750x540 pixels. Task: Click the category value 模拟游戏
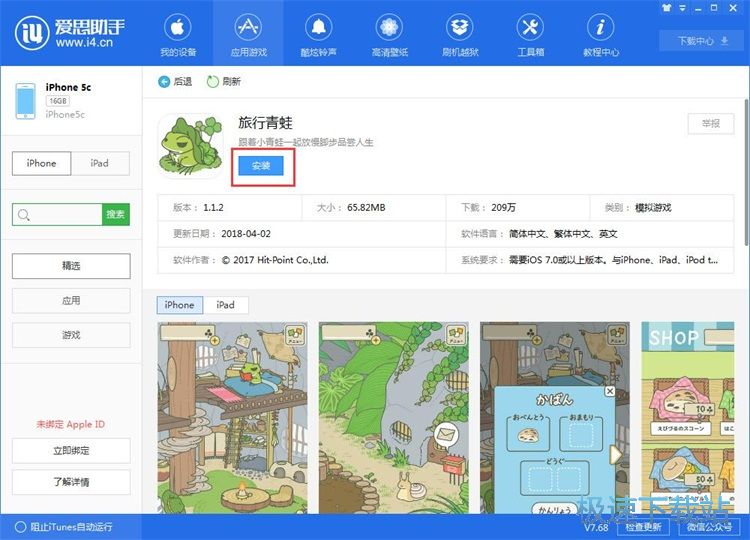tap(653, 208)
